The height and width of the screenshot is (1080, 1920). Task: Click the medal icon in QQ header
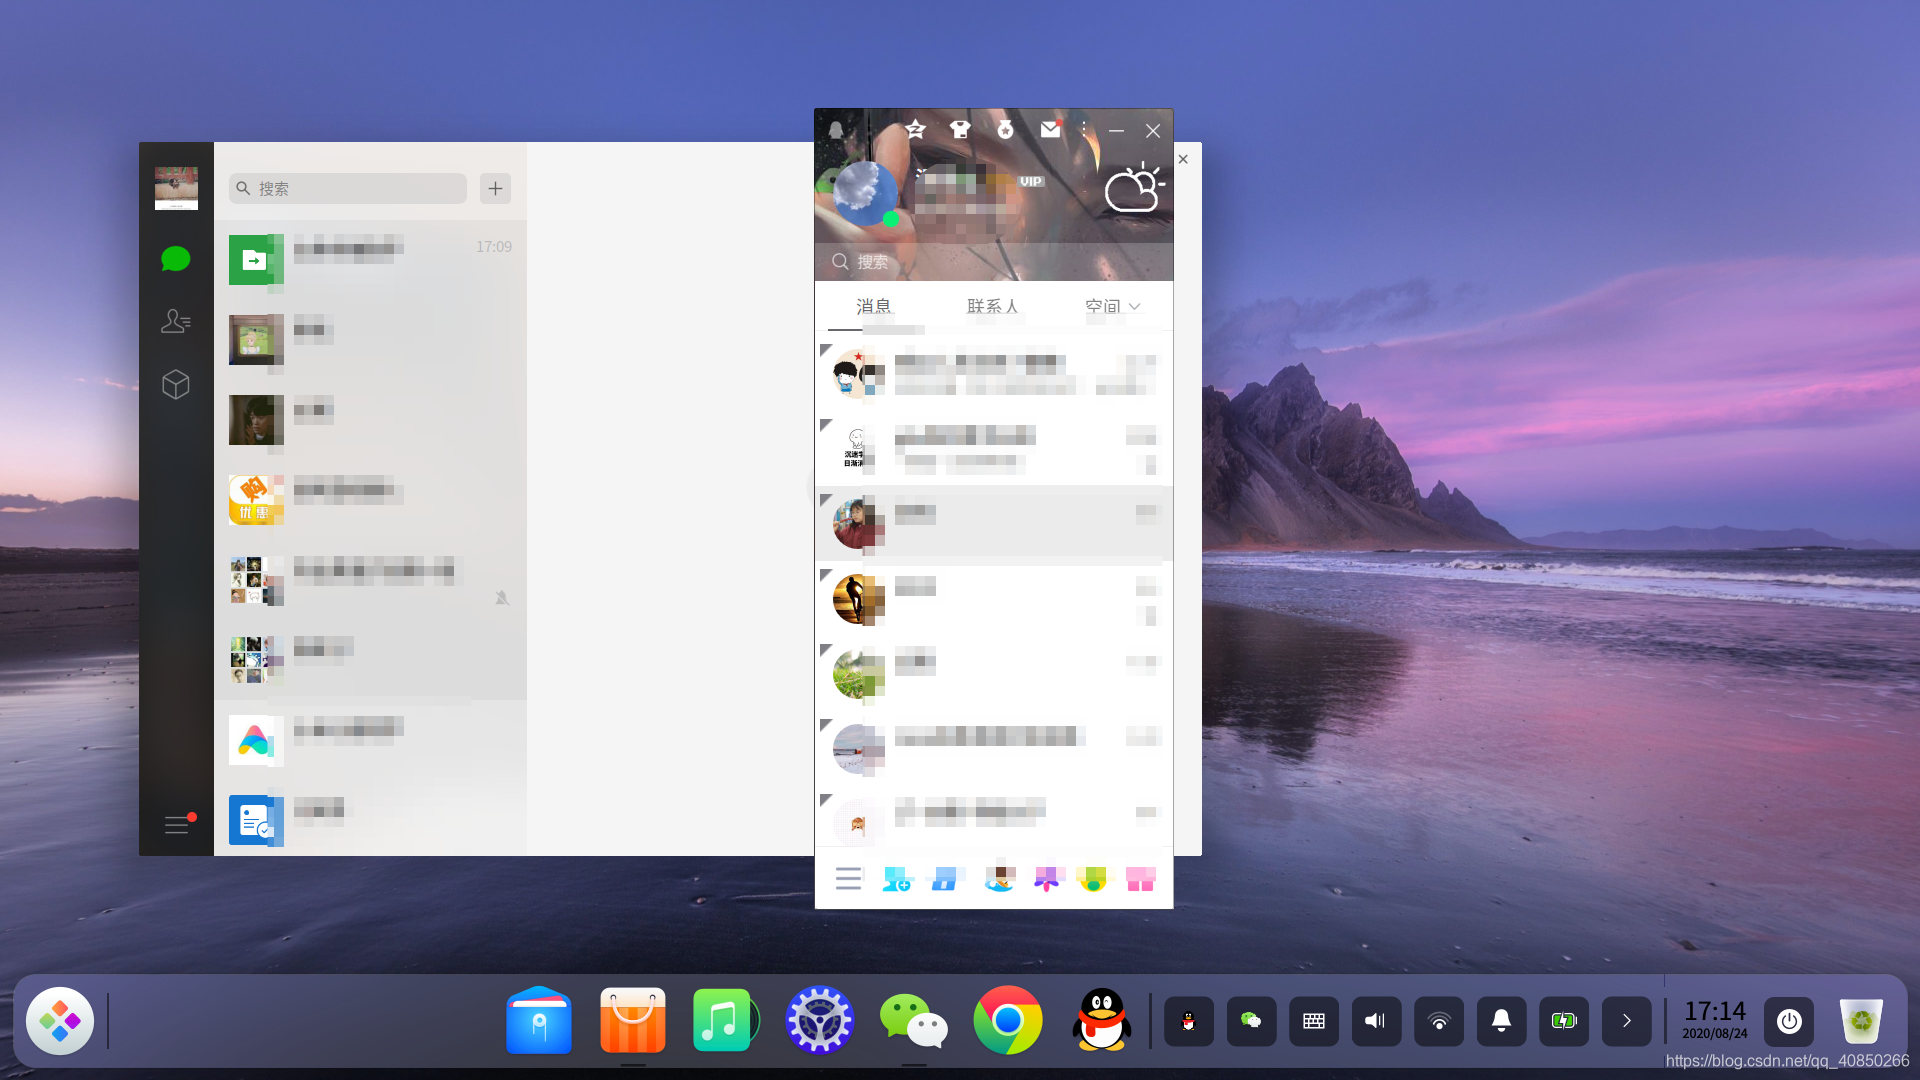pyautogui.click(x=1005, y=130)
